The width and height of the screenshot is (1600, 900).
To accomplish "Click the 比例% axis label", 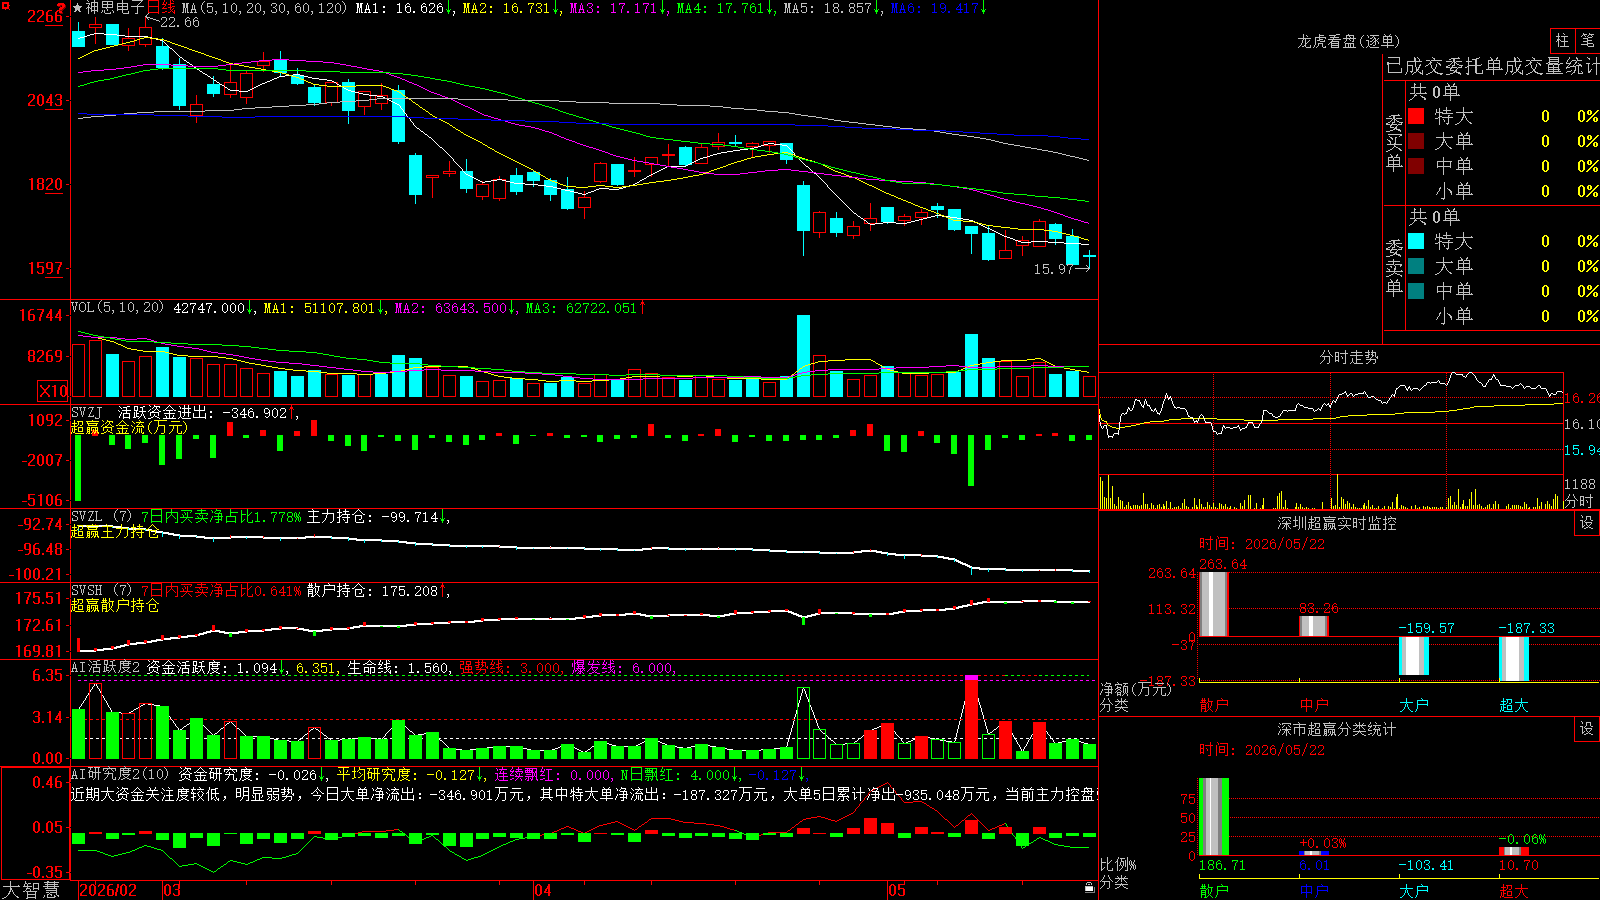I will pyautogui.click(x=1118, y=864).
